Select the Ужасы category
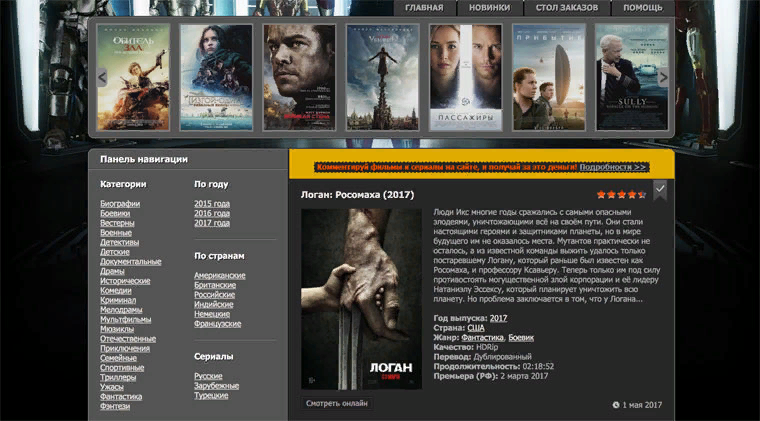 coord(111,387)
